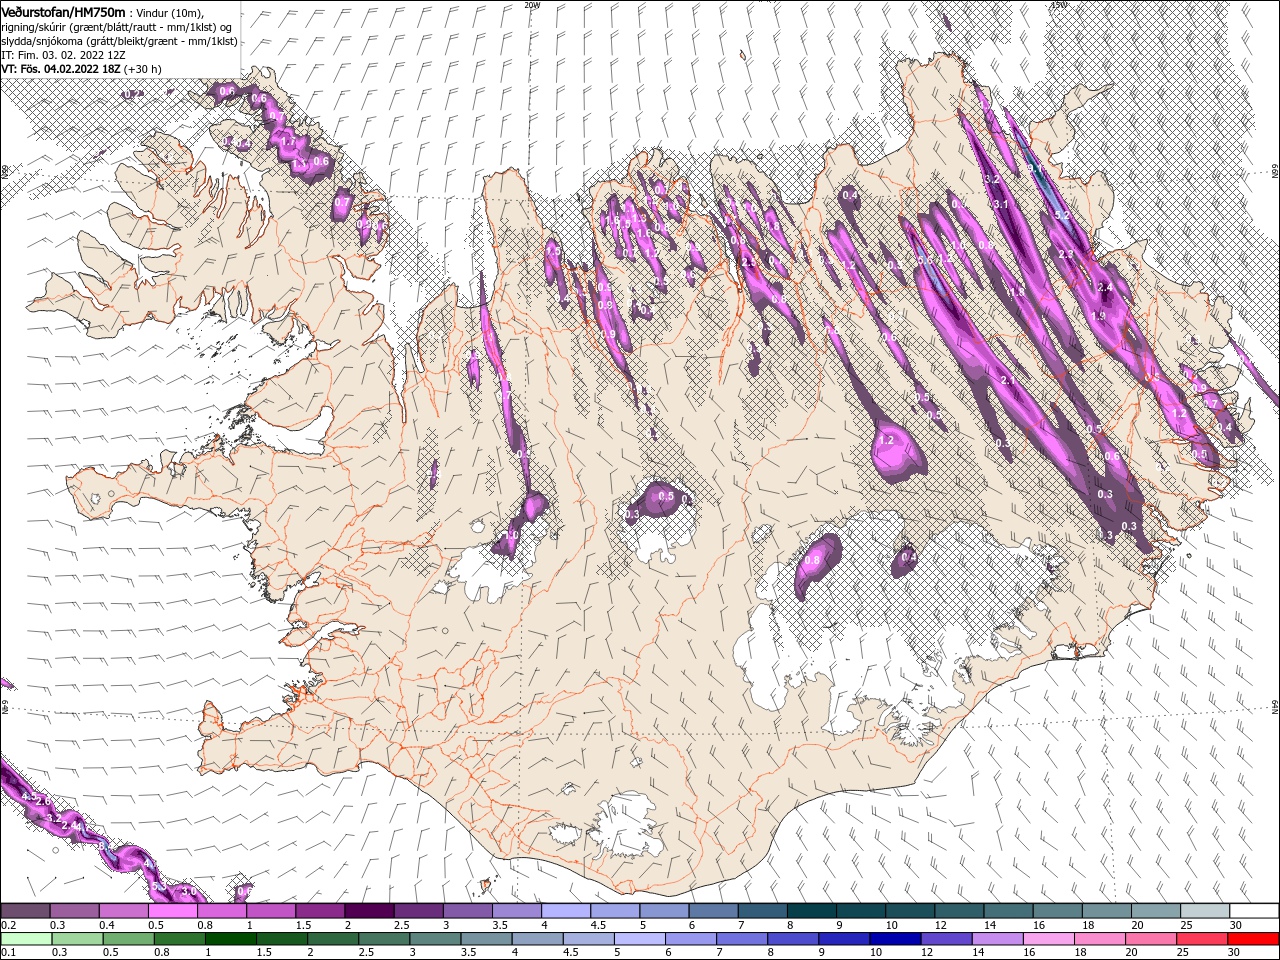1280x960 pixels.
Task: Select the pale green rain-scale swatch labeled 0.1
Action: tap(26, 939)
